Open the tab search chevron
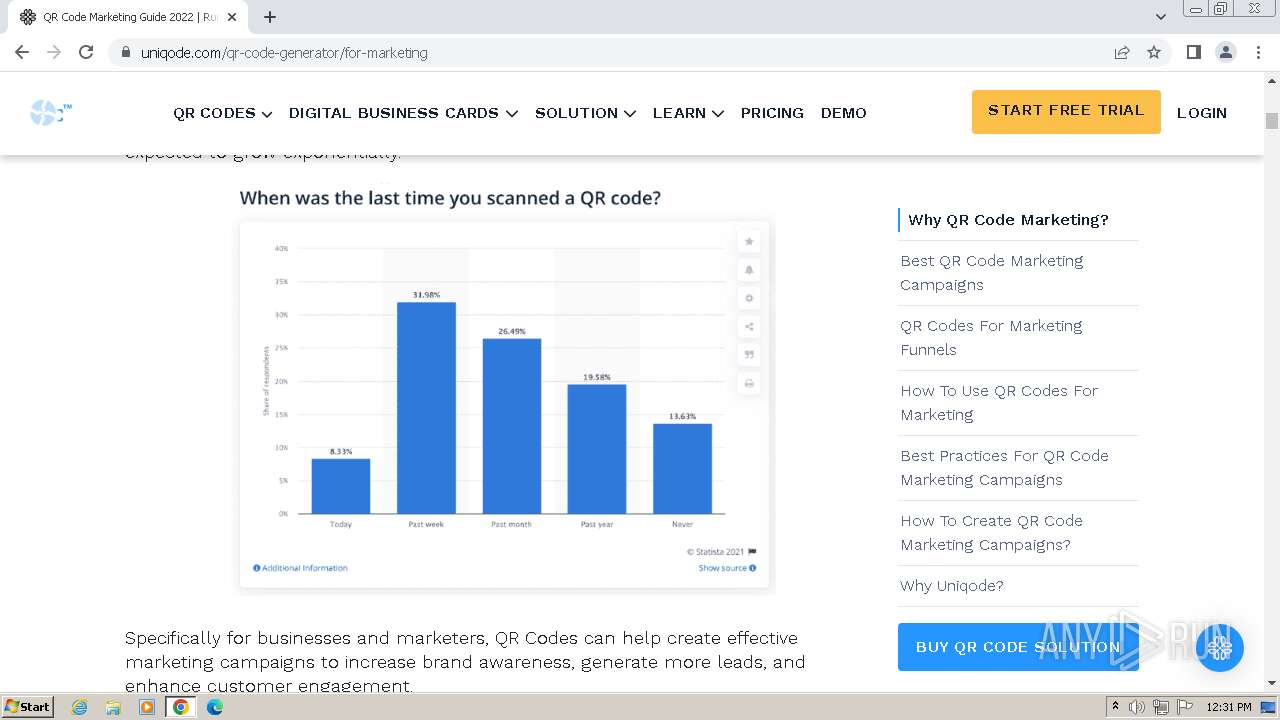This screenshot has height=720, width=1280. (1161, 17)
